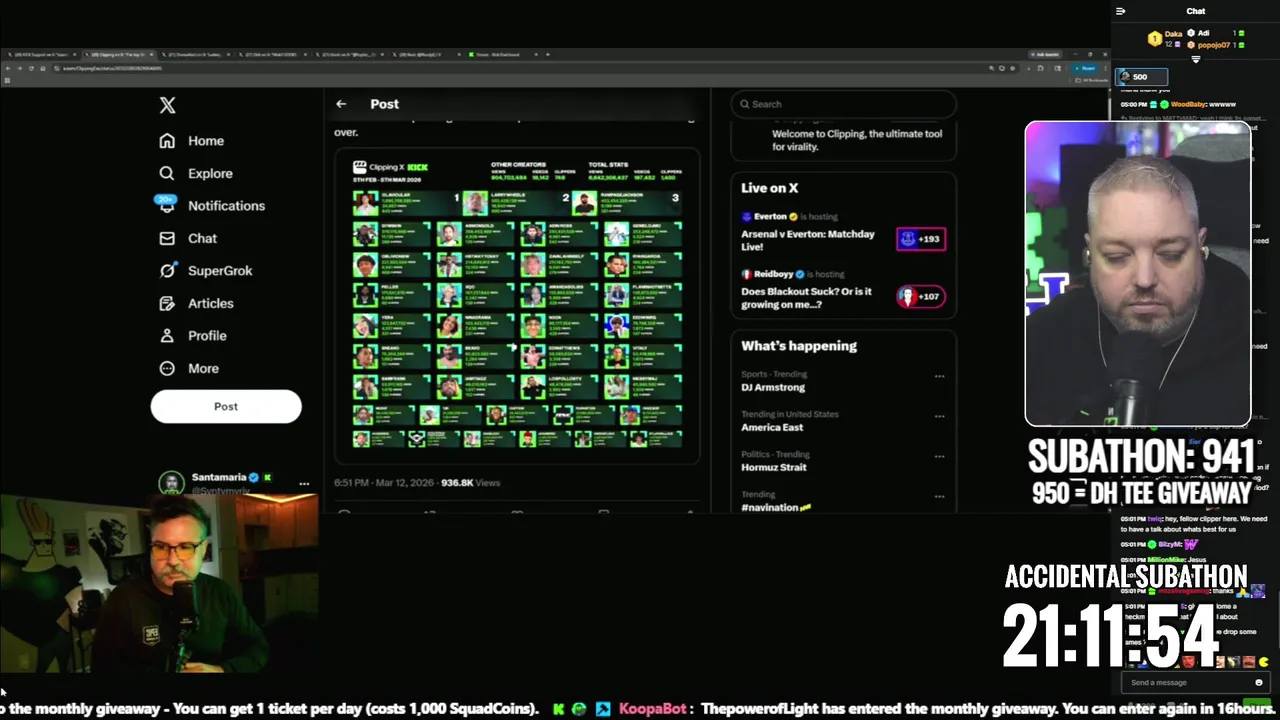Click the X logo icon
This screenshot has width=1280, height=720.
click(167, 105)
